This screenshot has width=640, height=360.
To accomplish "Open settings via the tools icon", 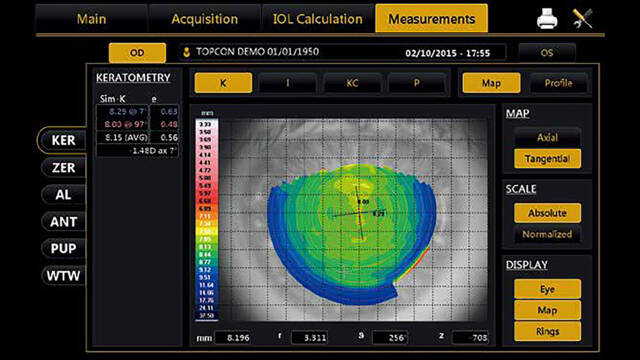I will click(x=582, y=19).
